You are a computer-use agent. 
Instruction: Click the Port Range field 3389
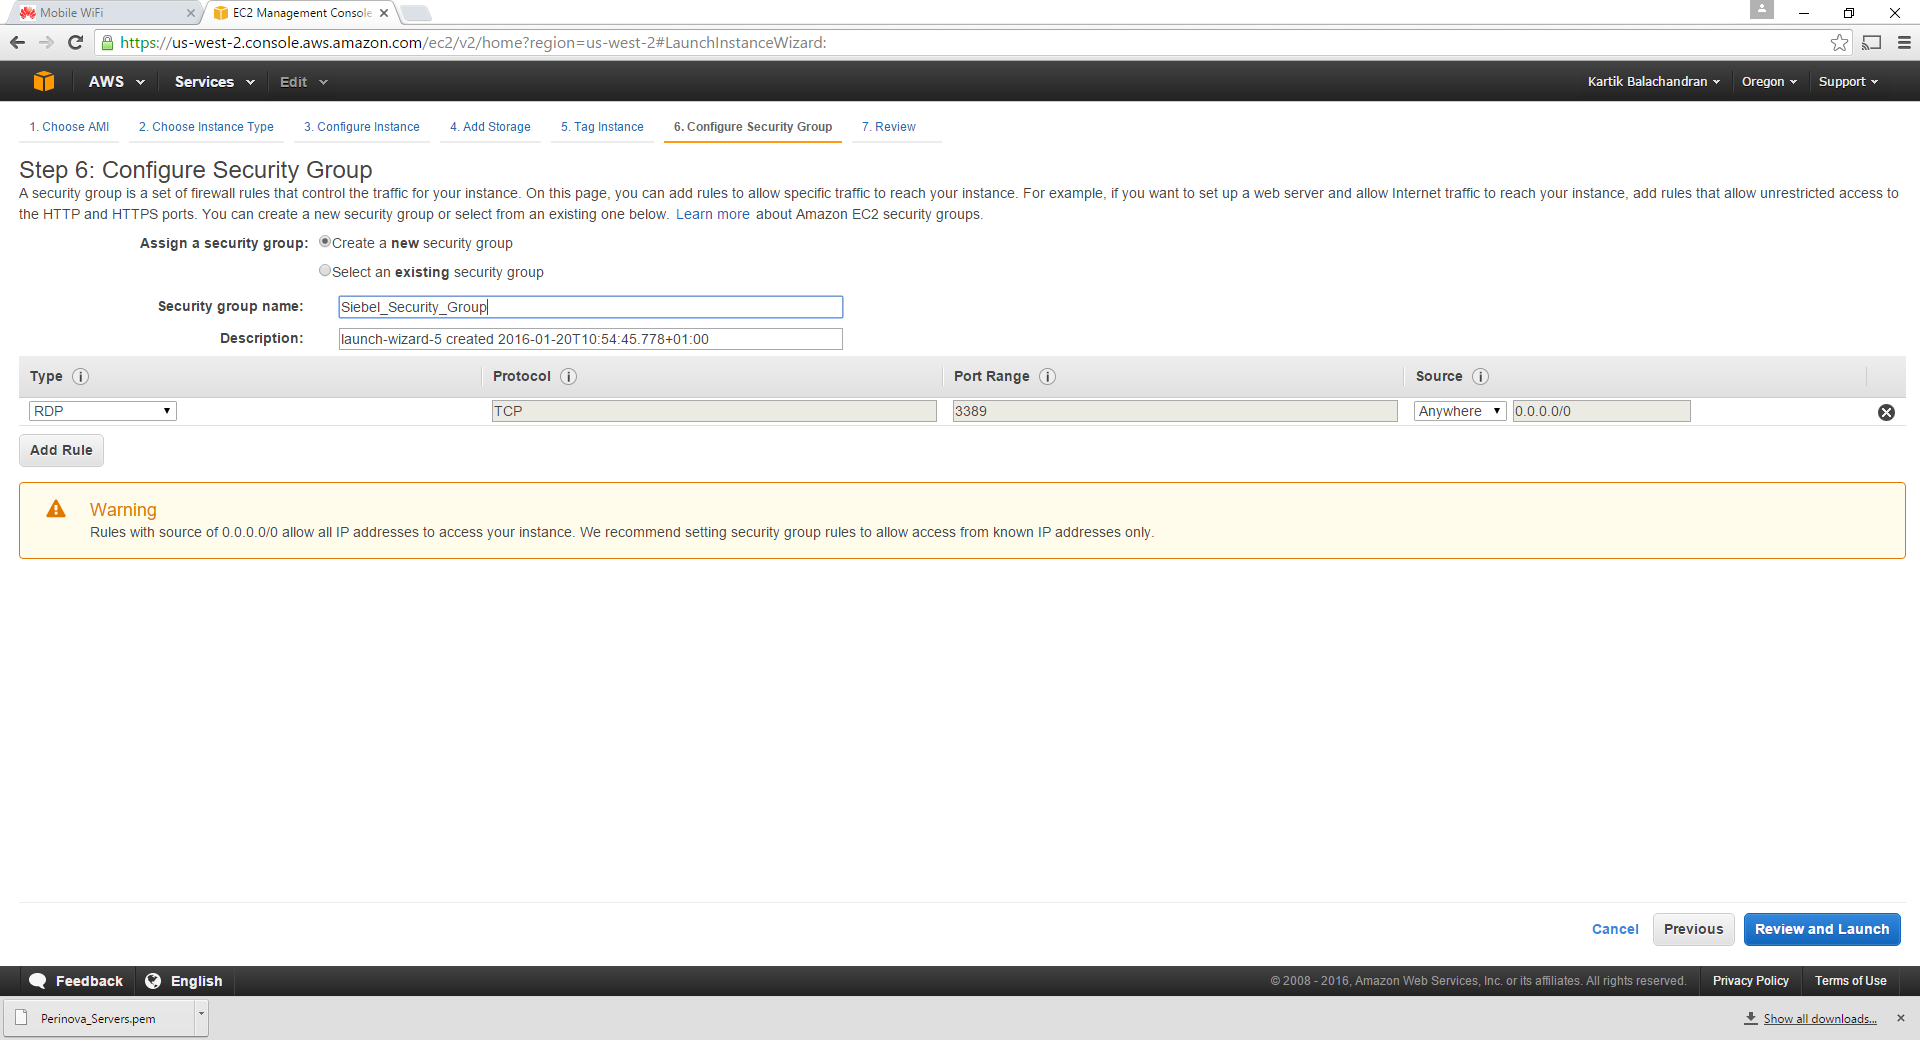pos(1175,411)
